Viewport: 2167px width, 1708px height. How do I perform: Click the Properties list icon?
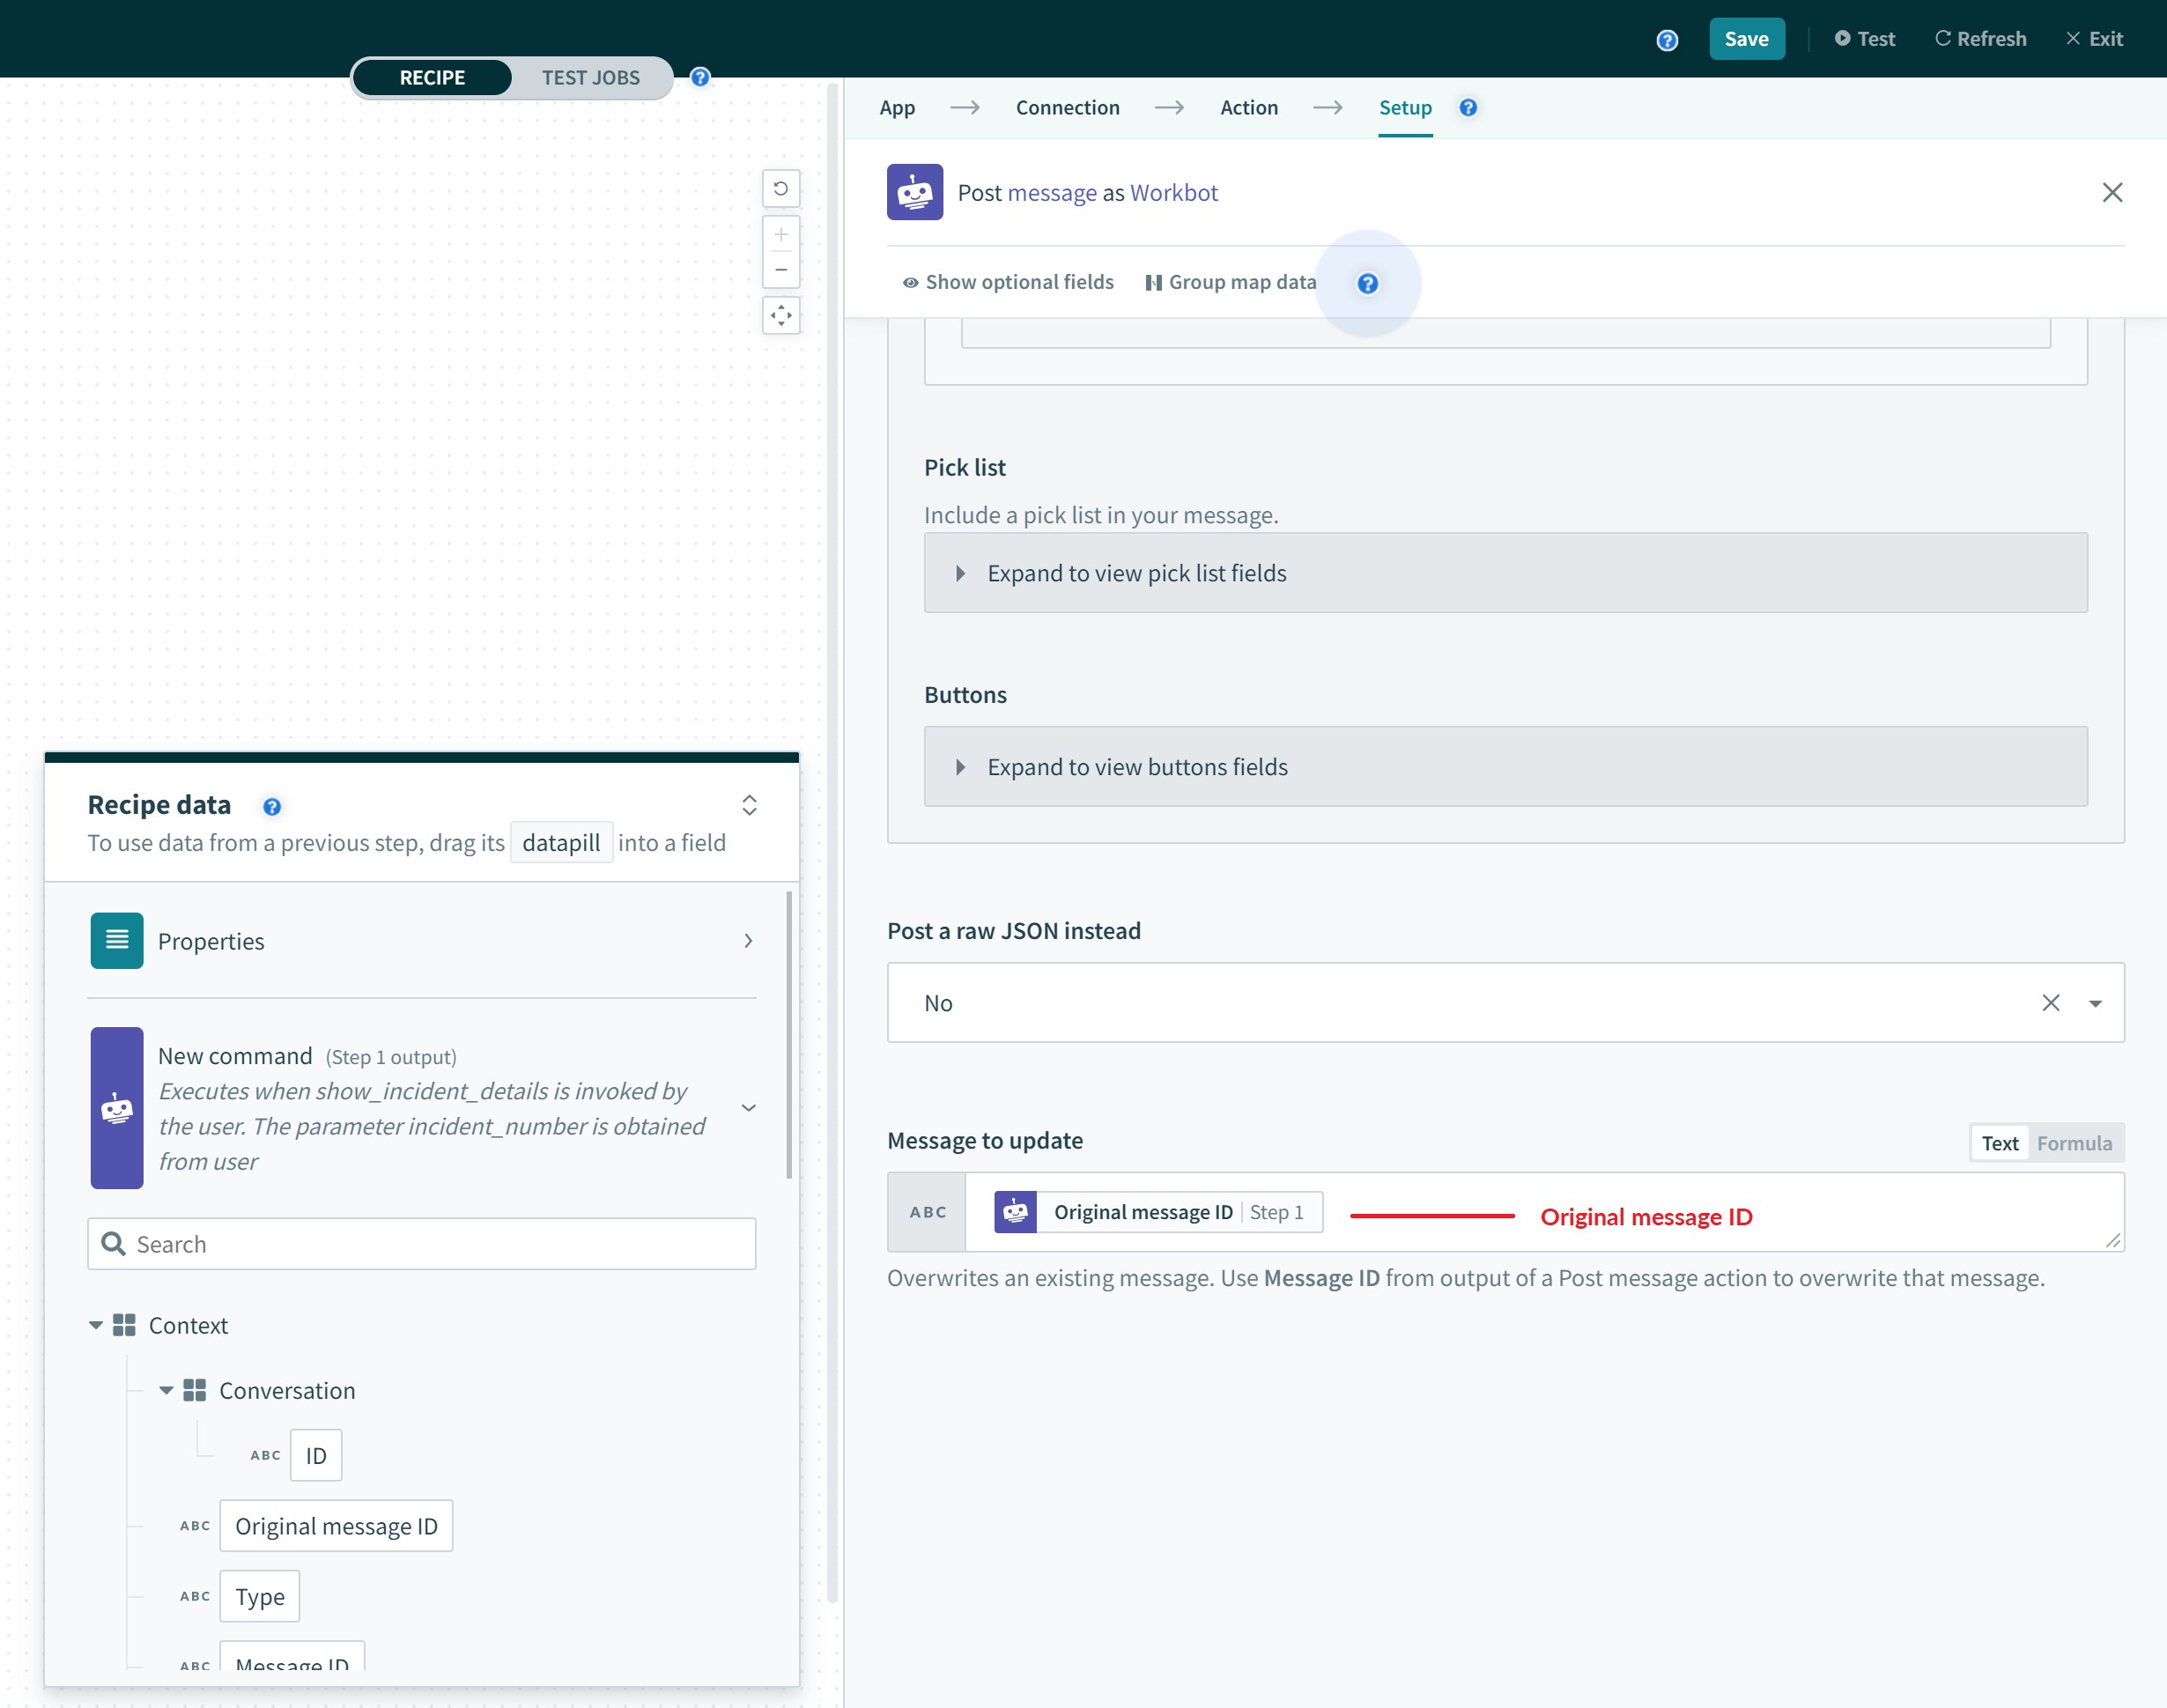[117, 940]
